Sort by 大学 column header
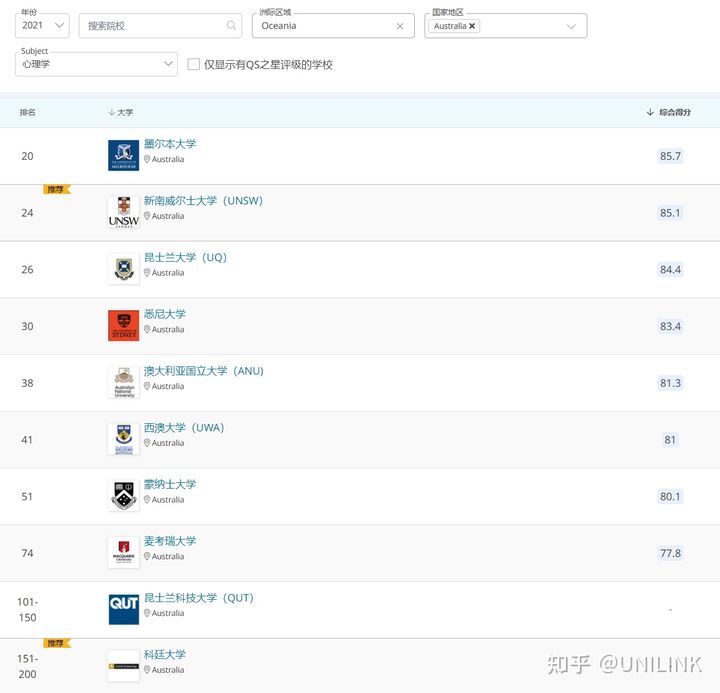The width and height of the screenshot is (720, 693). (x=121, y=112)
